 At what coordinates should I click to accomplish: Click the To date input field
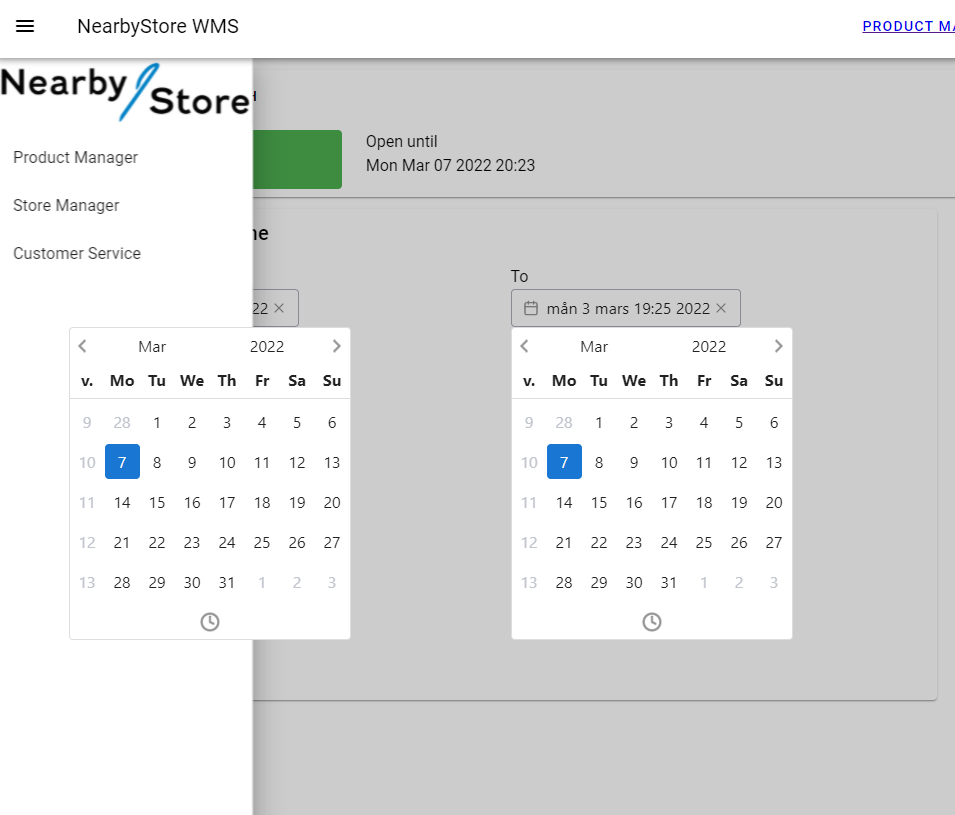pos(625,308)
